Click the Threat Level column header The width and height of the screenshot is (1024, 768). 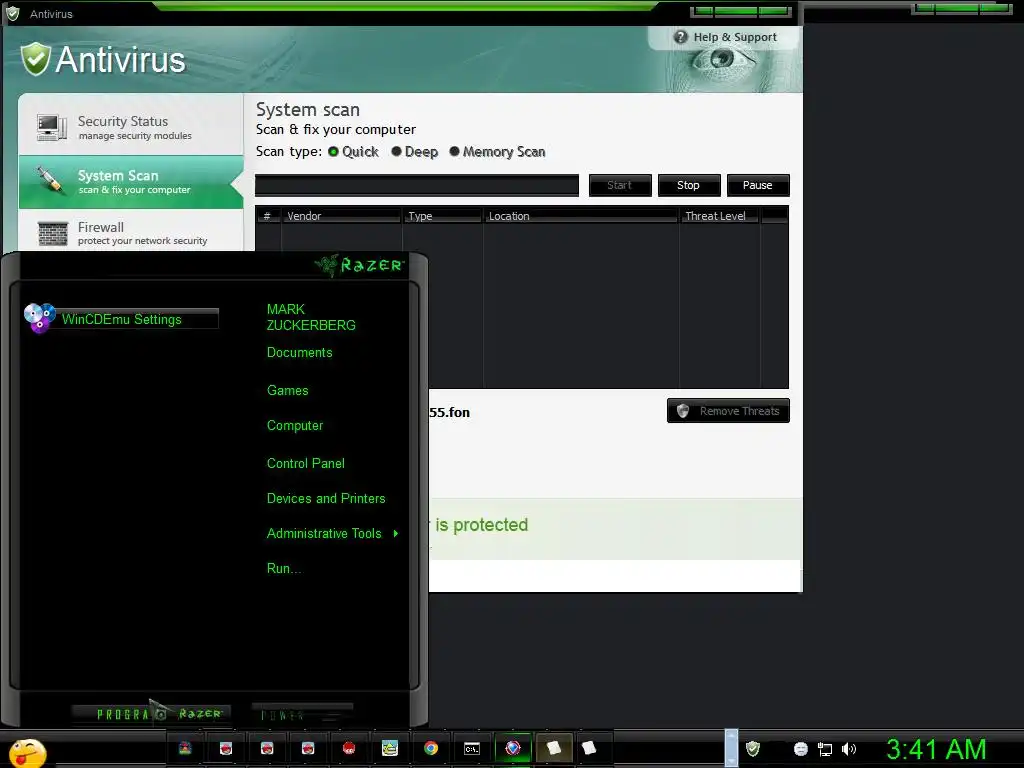719,216
